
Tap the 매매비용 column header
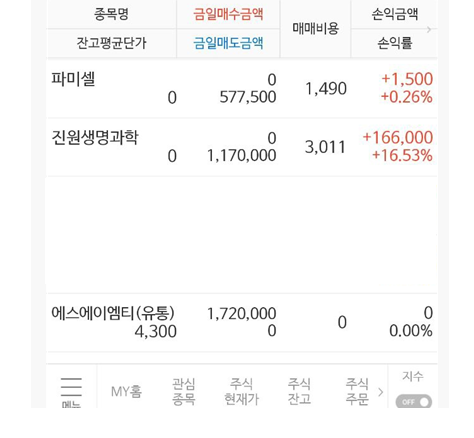[315, 29]
